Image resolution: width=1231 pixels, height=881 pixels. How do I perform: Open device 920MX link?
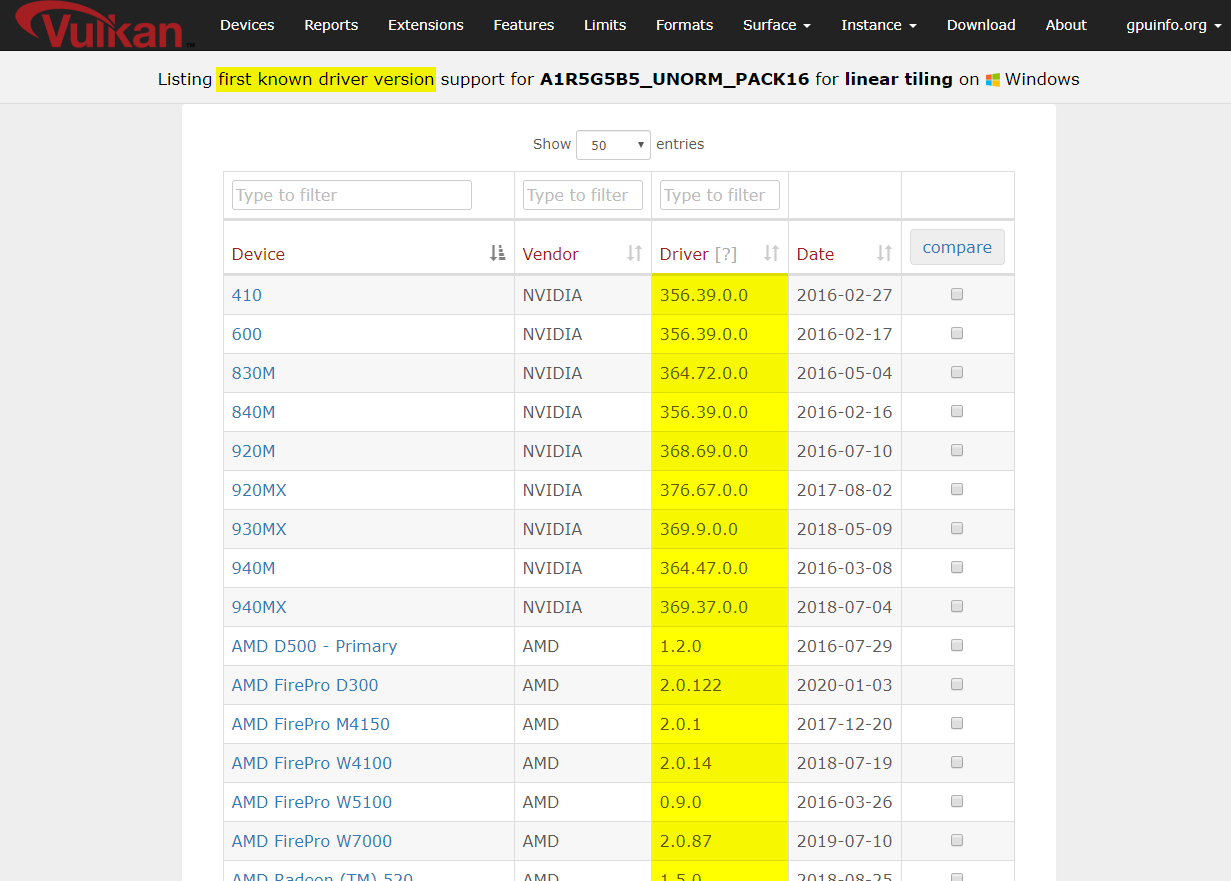point(259,490)
